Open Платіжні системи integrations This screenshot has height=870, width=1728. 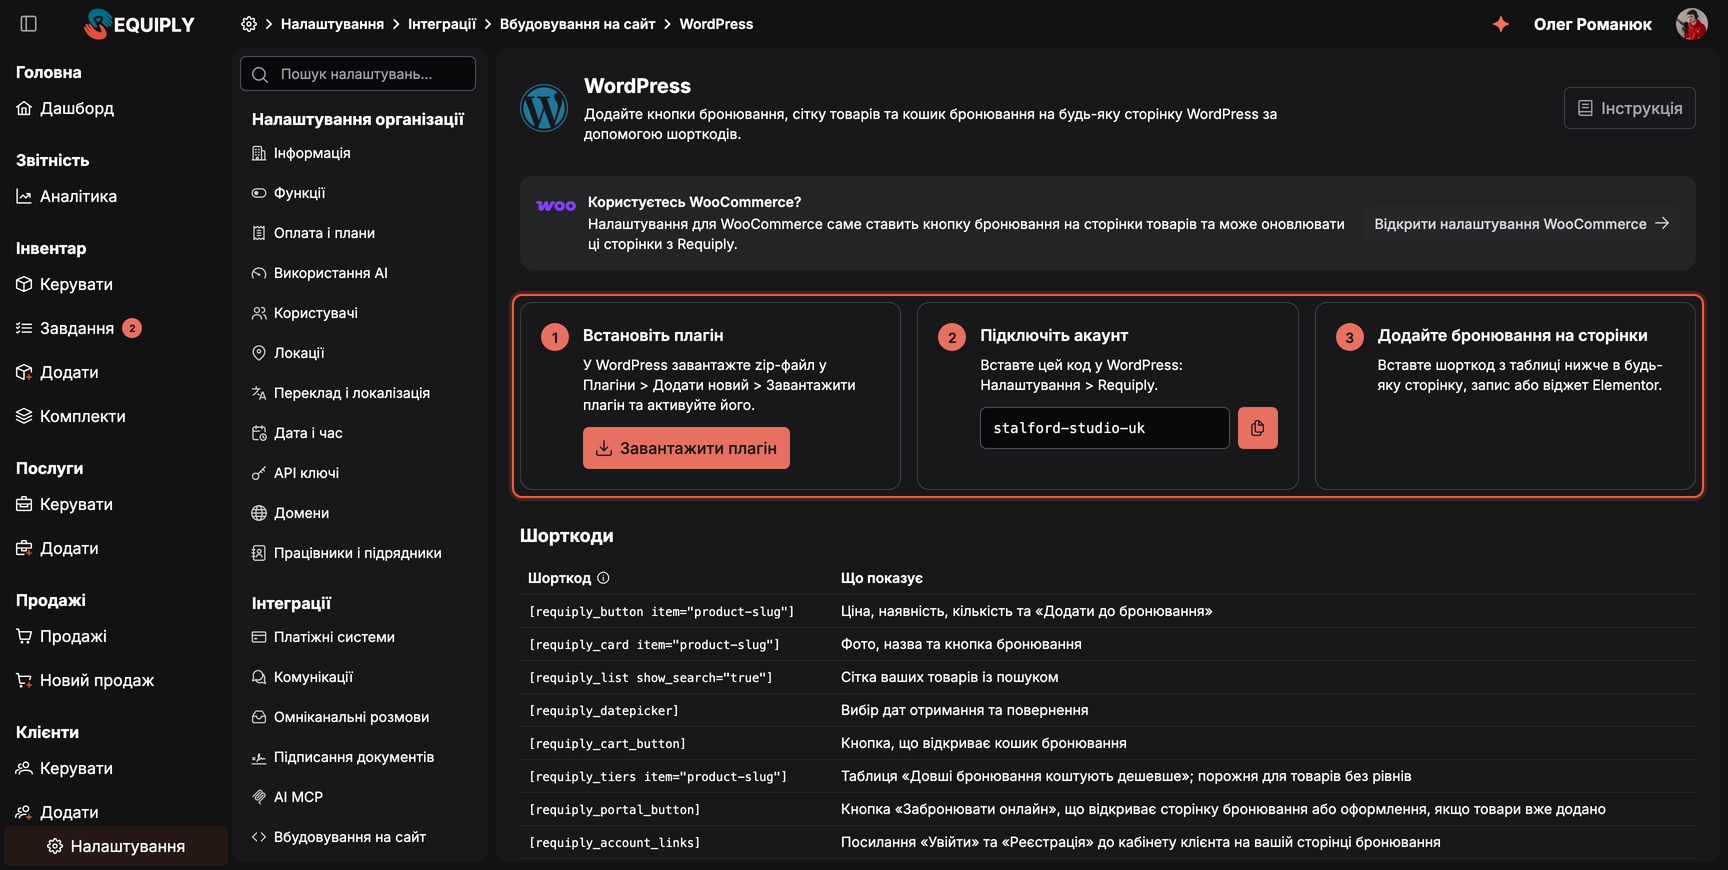pos(323,637)
